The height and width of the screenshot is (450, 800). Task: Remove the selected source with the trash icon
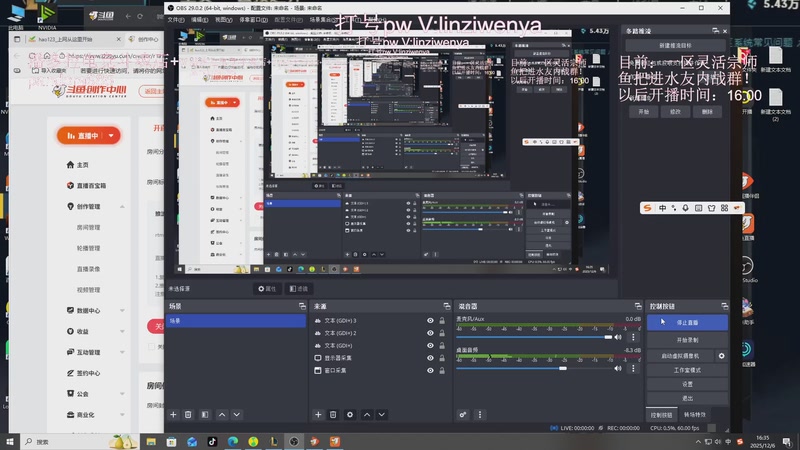pyautogui.click(x=333, y=415)
